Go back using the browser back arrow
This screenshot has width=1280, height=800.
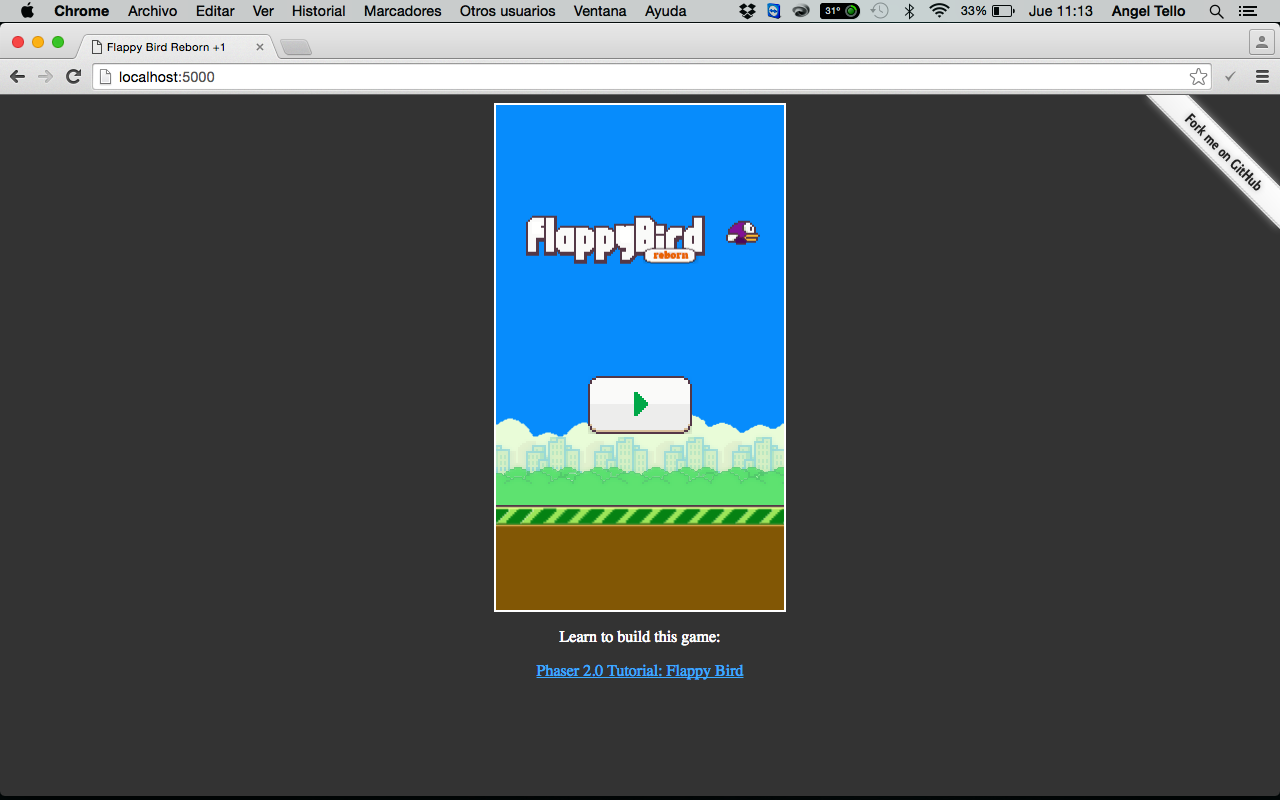click(x=17, y=77)
